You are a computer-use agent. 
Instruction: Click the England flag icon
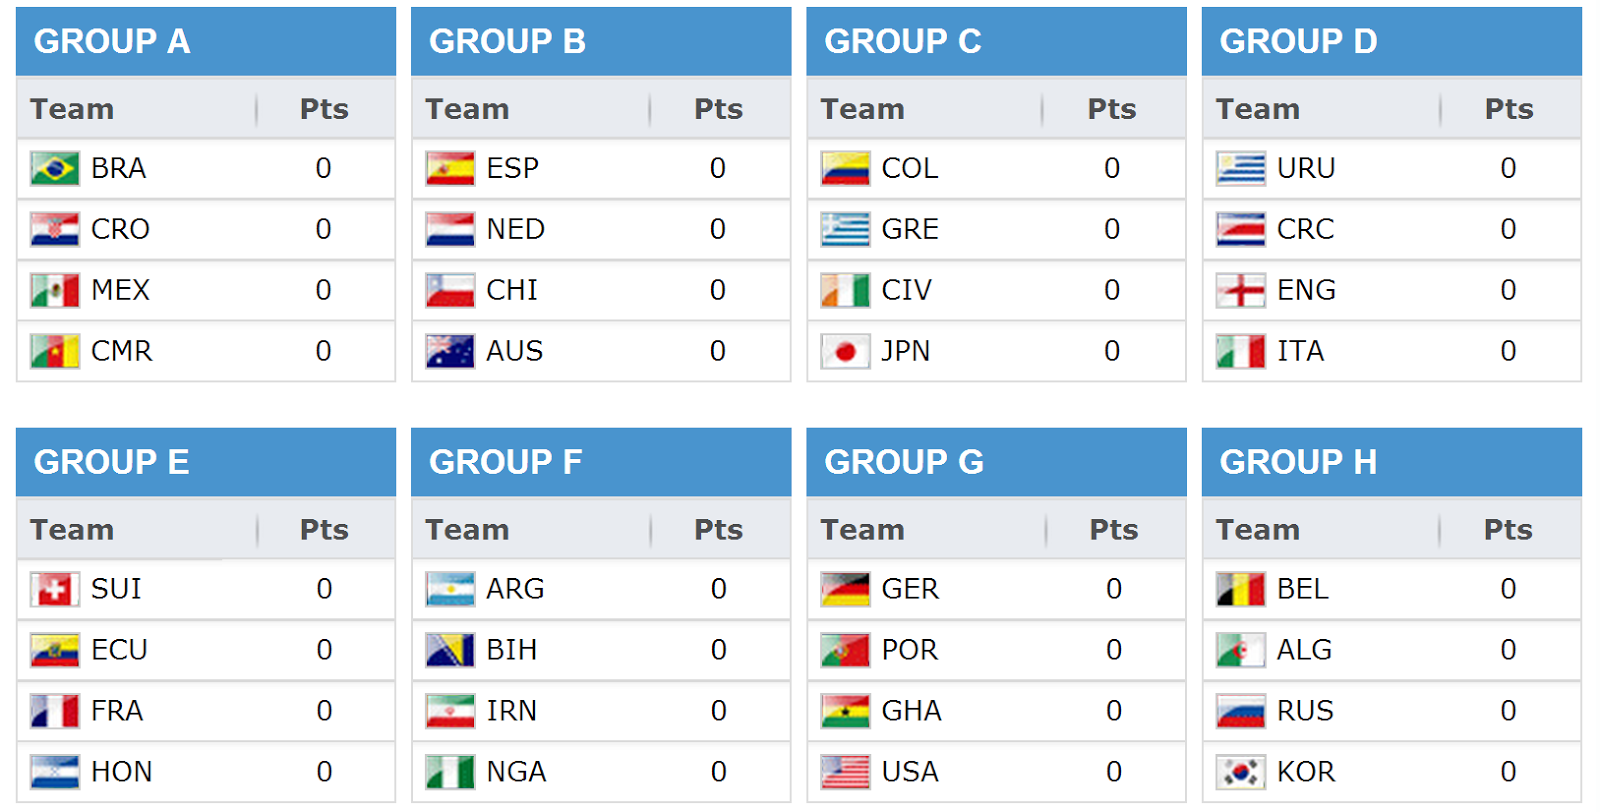click(1241, 290)
